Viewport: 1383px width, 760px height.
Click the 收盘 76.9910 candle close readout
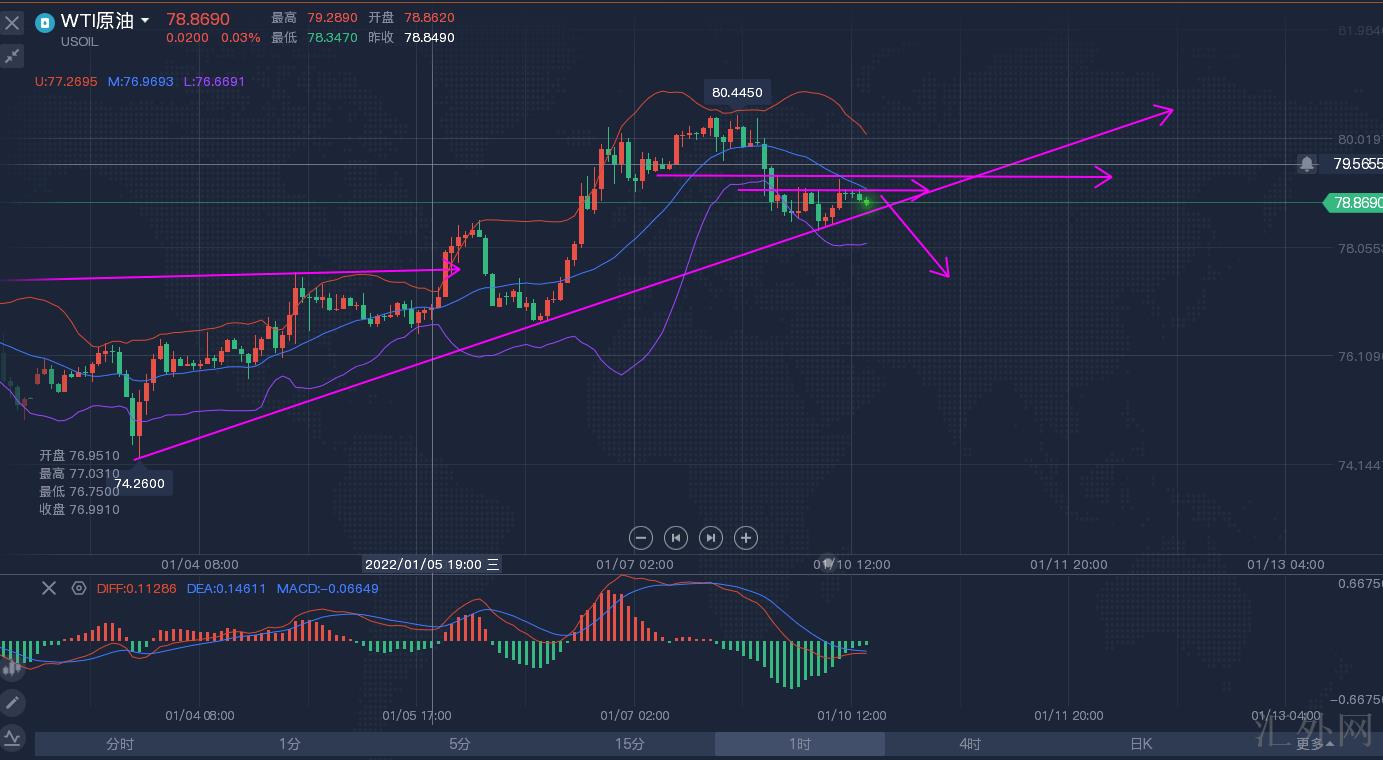tap(79, 510)
